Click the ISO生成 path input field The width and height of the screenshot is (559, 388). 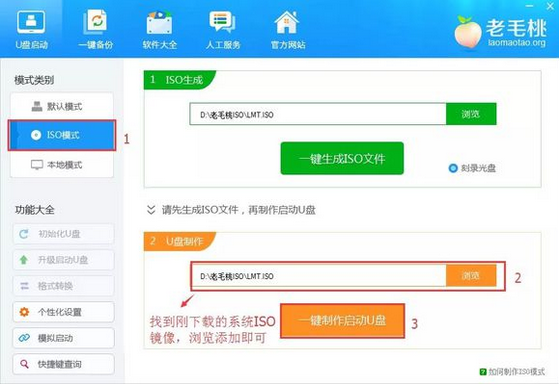(x=318, y=114)
